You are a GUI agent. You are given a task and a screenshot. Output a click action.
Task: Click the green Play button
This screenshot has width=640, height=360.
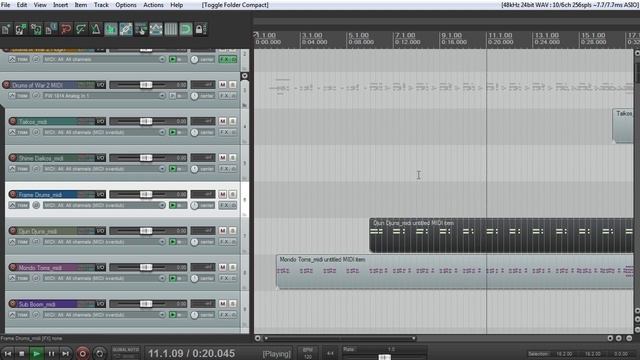tap(36, 353)
